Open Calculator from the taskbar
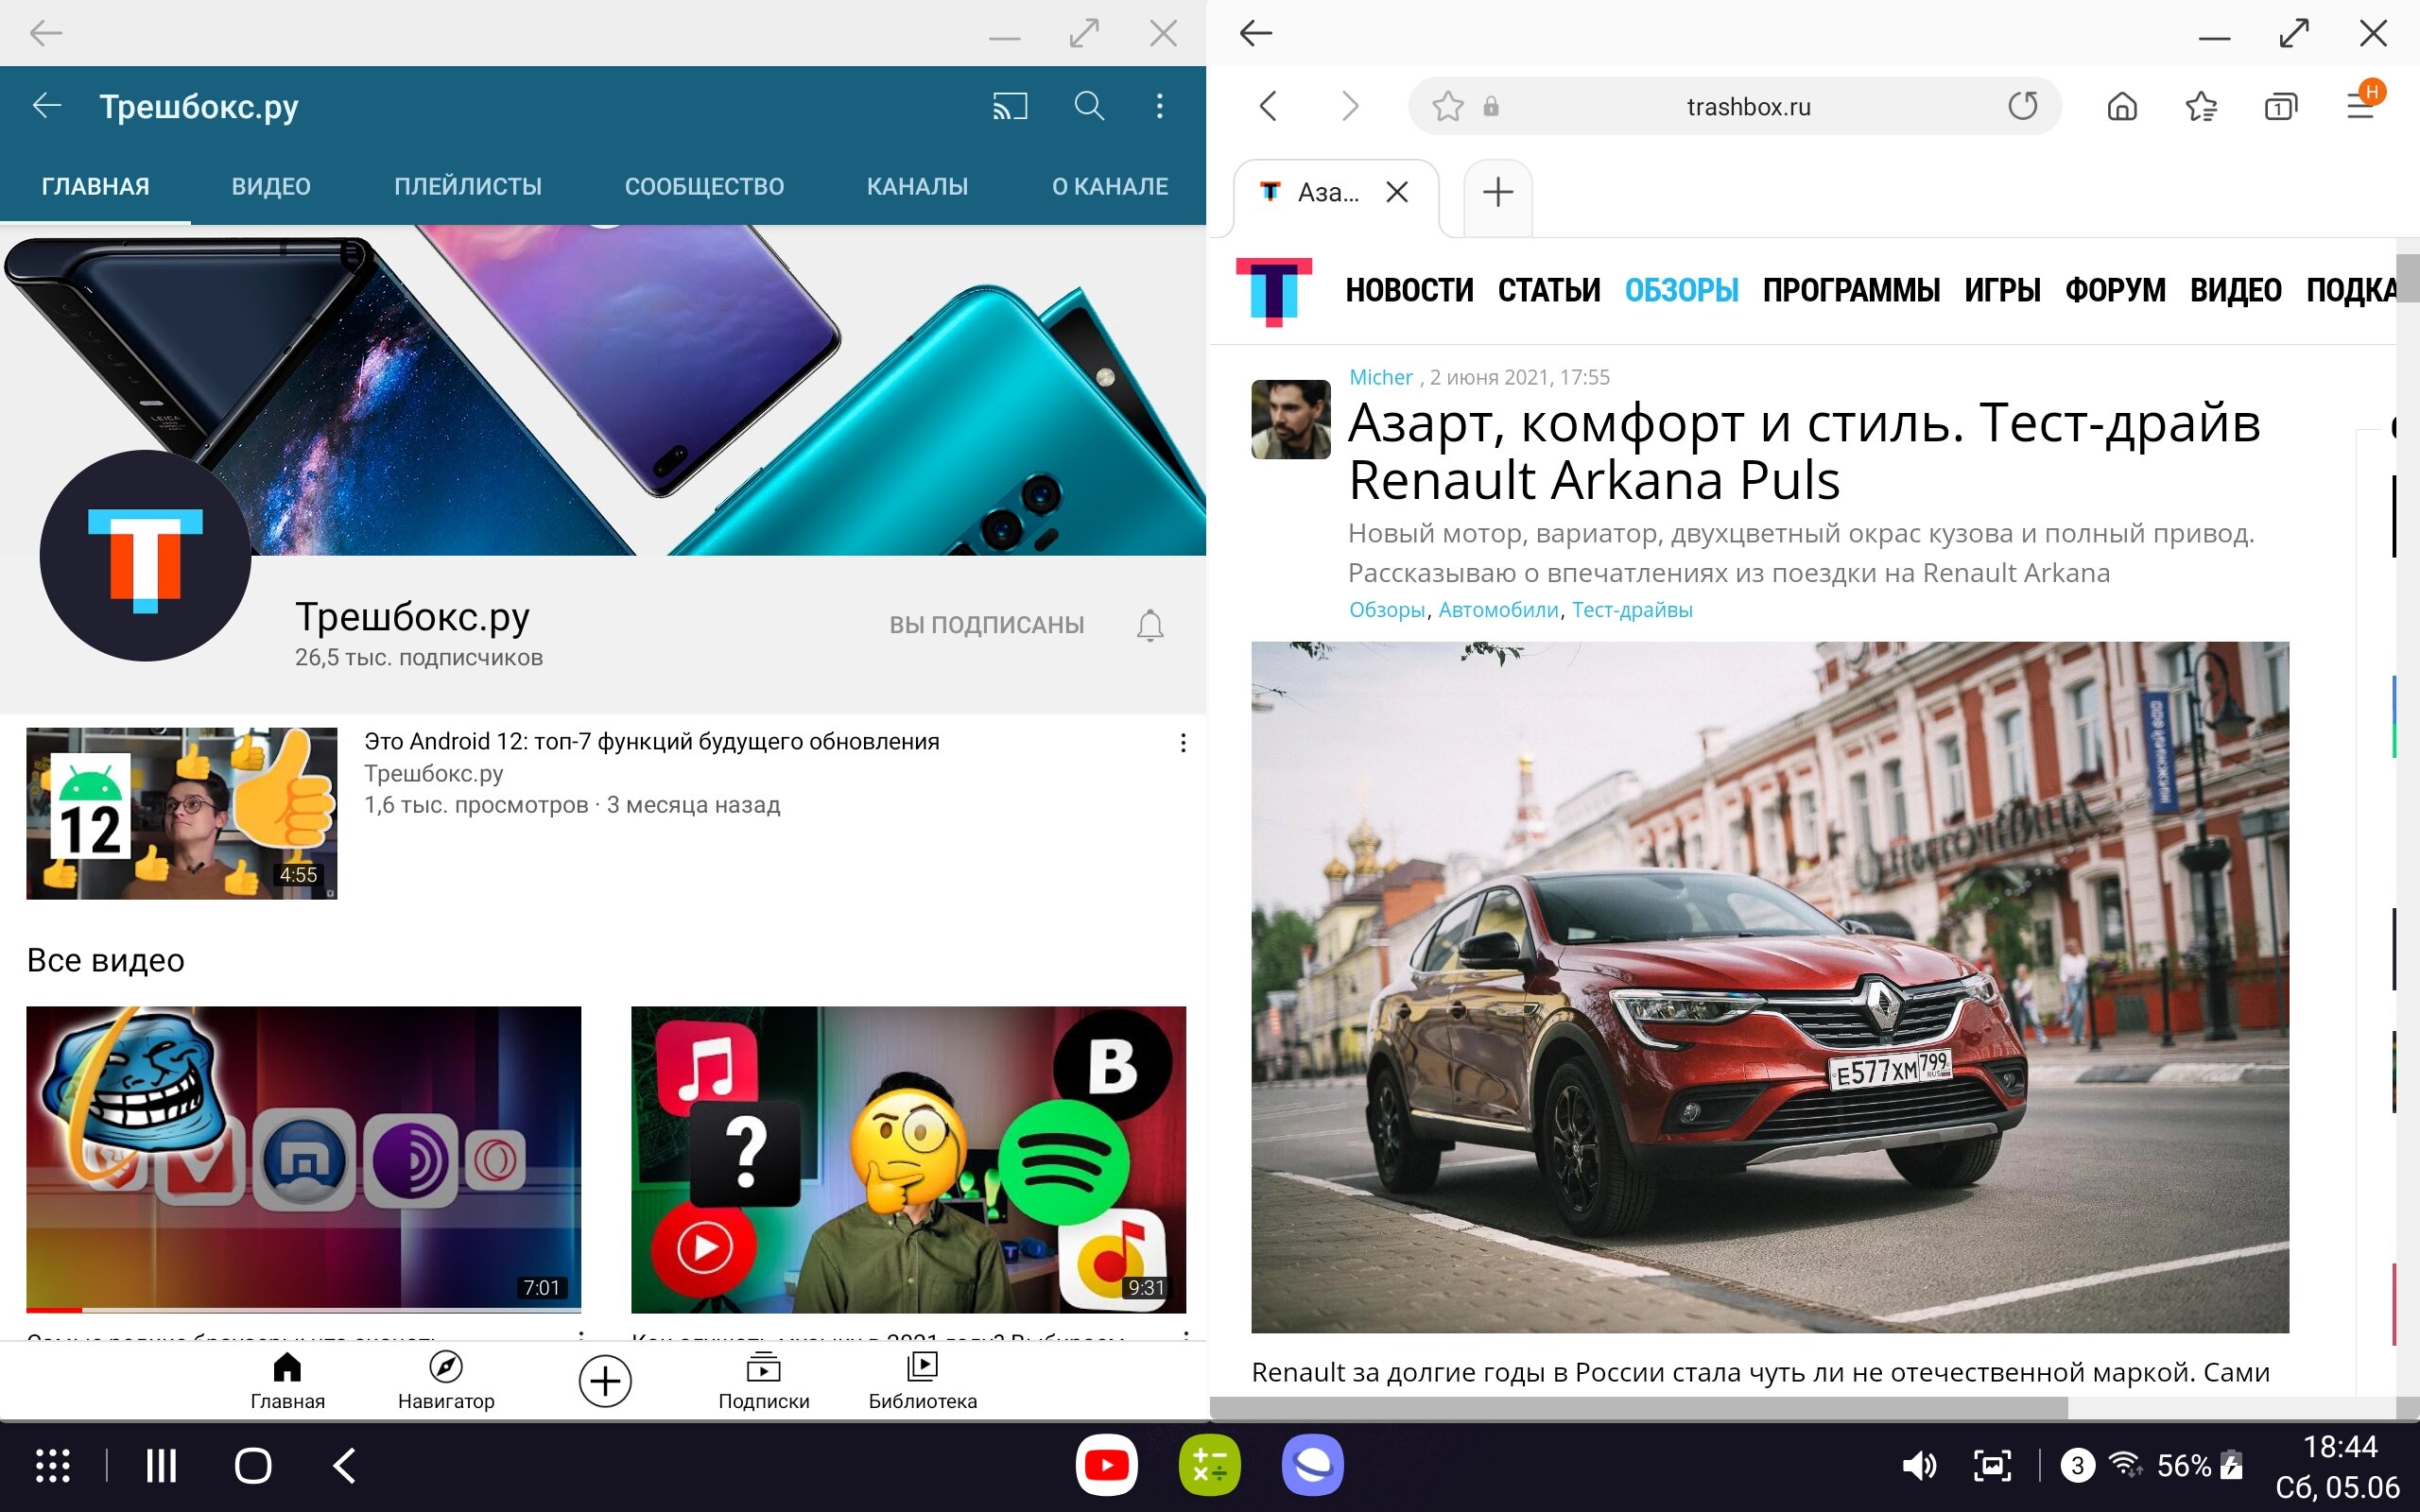Image resolution: width=2420 pixels, height=1512 pixels. [x=1209, y=1465]
